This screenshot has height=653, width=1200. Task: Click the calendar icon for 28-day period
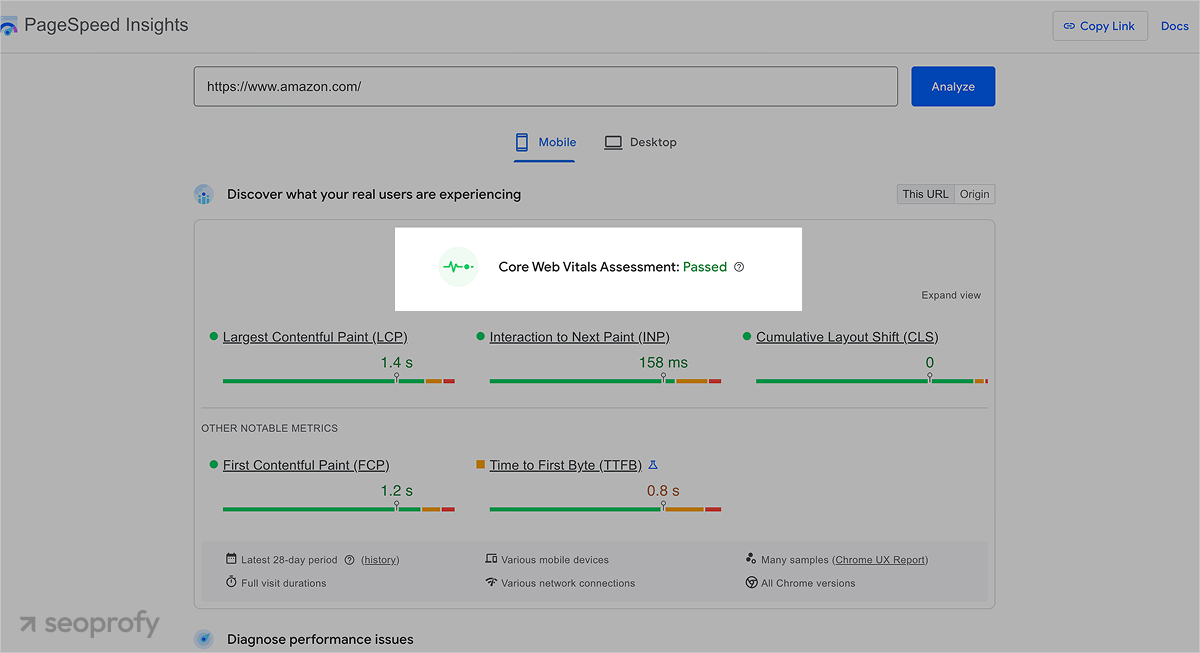(x=231, y=560)
